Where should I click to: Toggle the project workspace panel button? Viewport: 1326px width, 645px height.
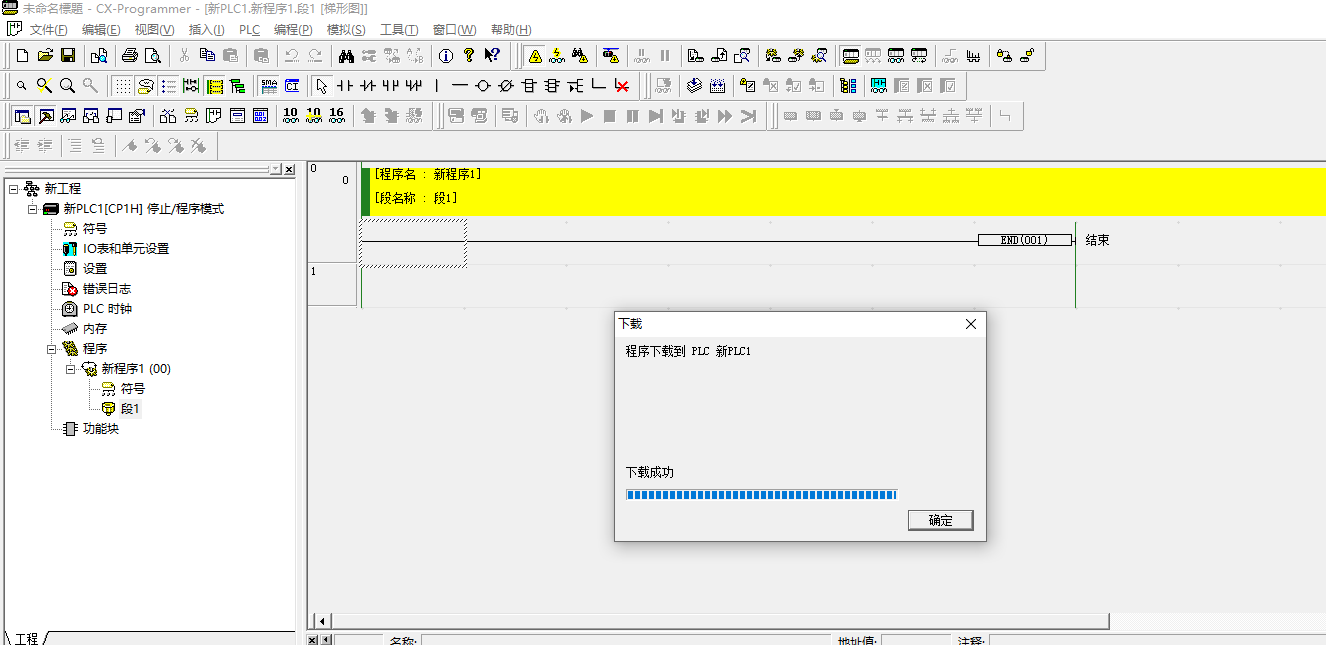tap(22, 116)
